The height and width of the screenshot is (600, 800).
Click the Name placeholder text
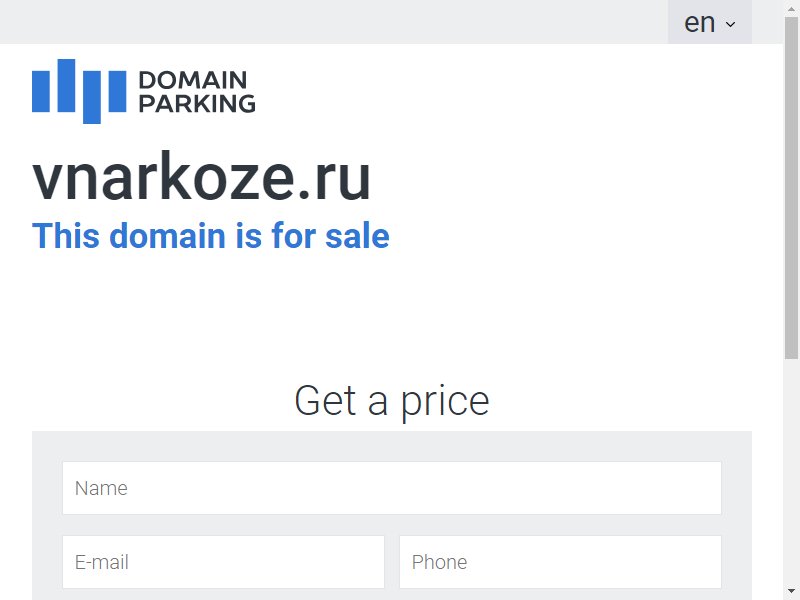(x=101, y=488)
